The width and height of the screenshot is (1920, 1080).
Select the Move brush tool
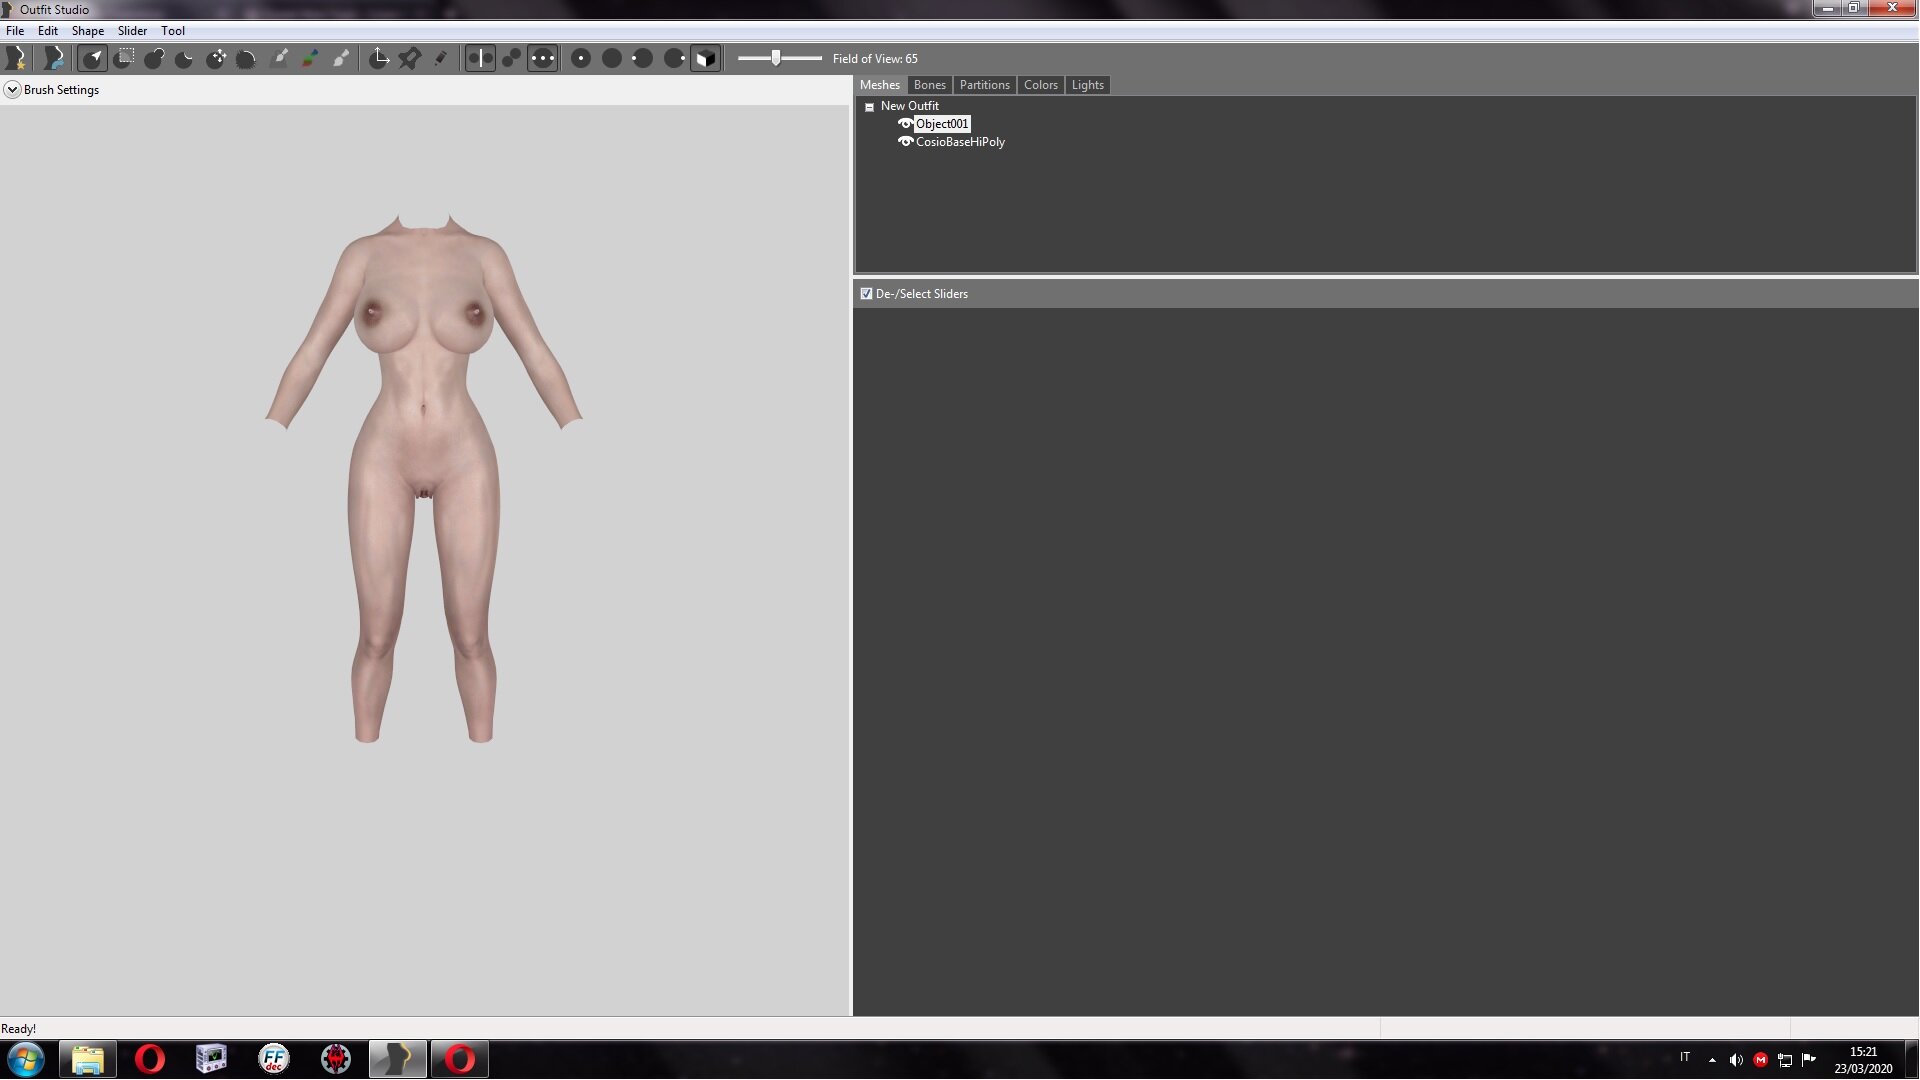coord(216,58)
